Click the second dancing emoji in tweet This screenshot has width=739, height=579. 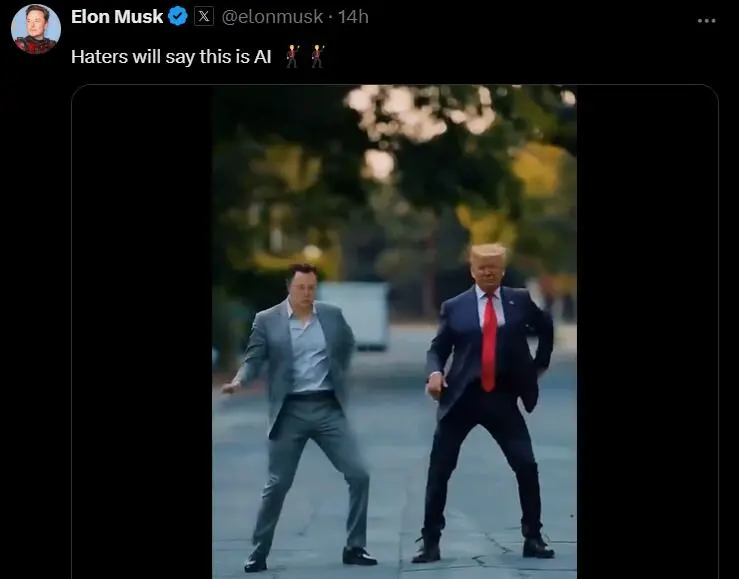tap(317, 56)
